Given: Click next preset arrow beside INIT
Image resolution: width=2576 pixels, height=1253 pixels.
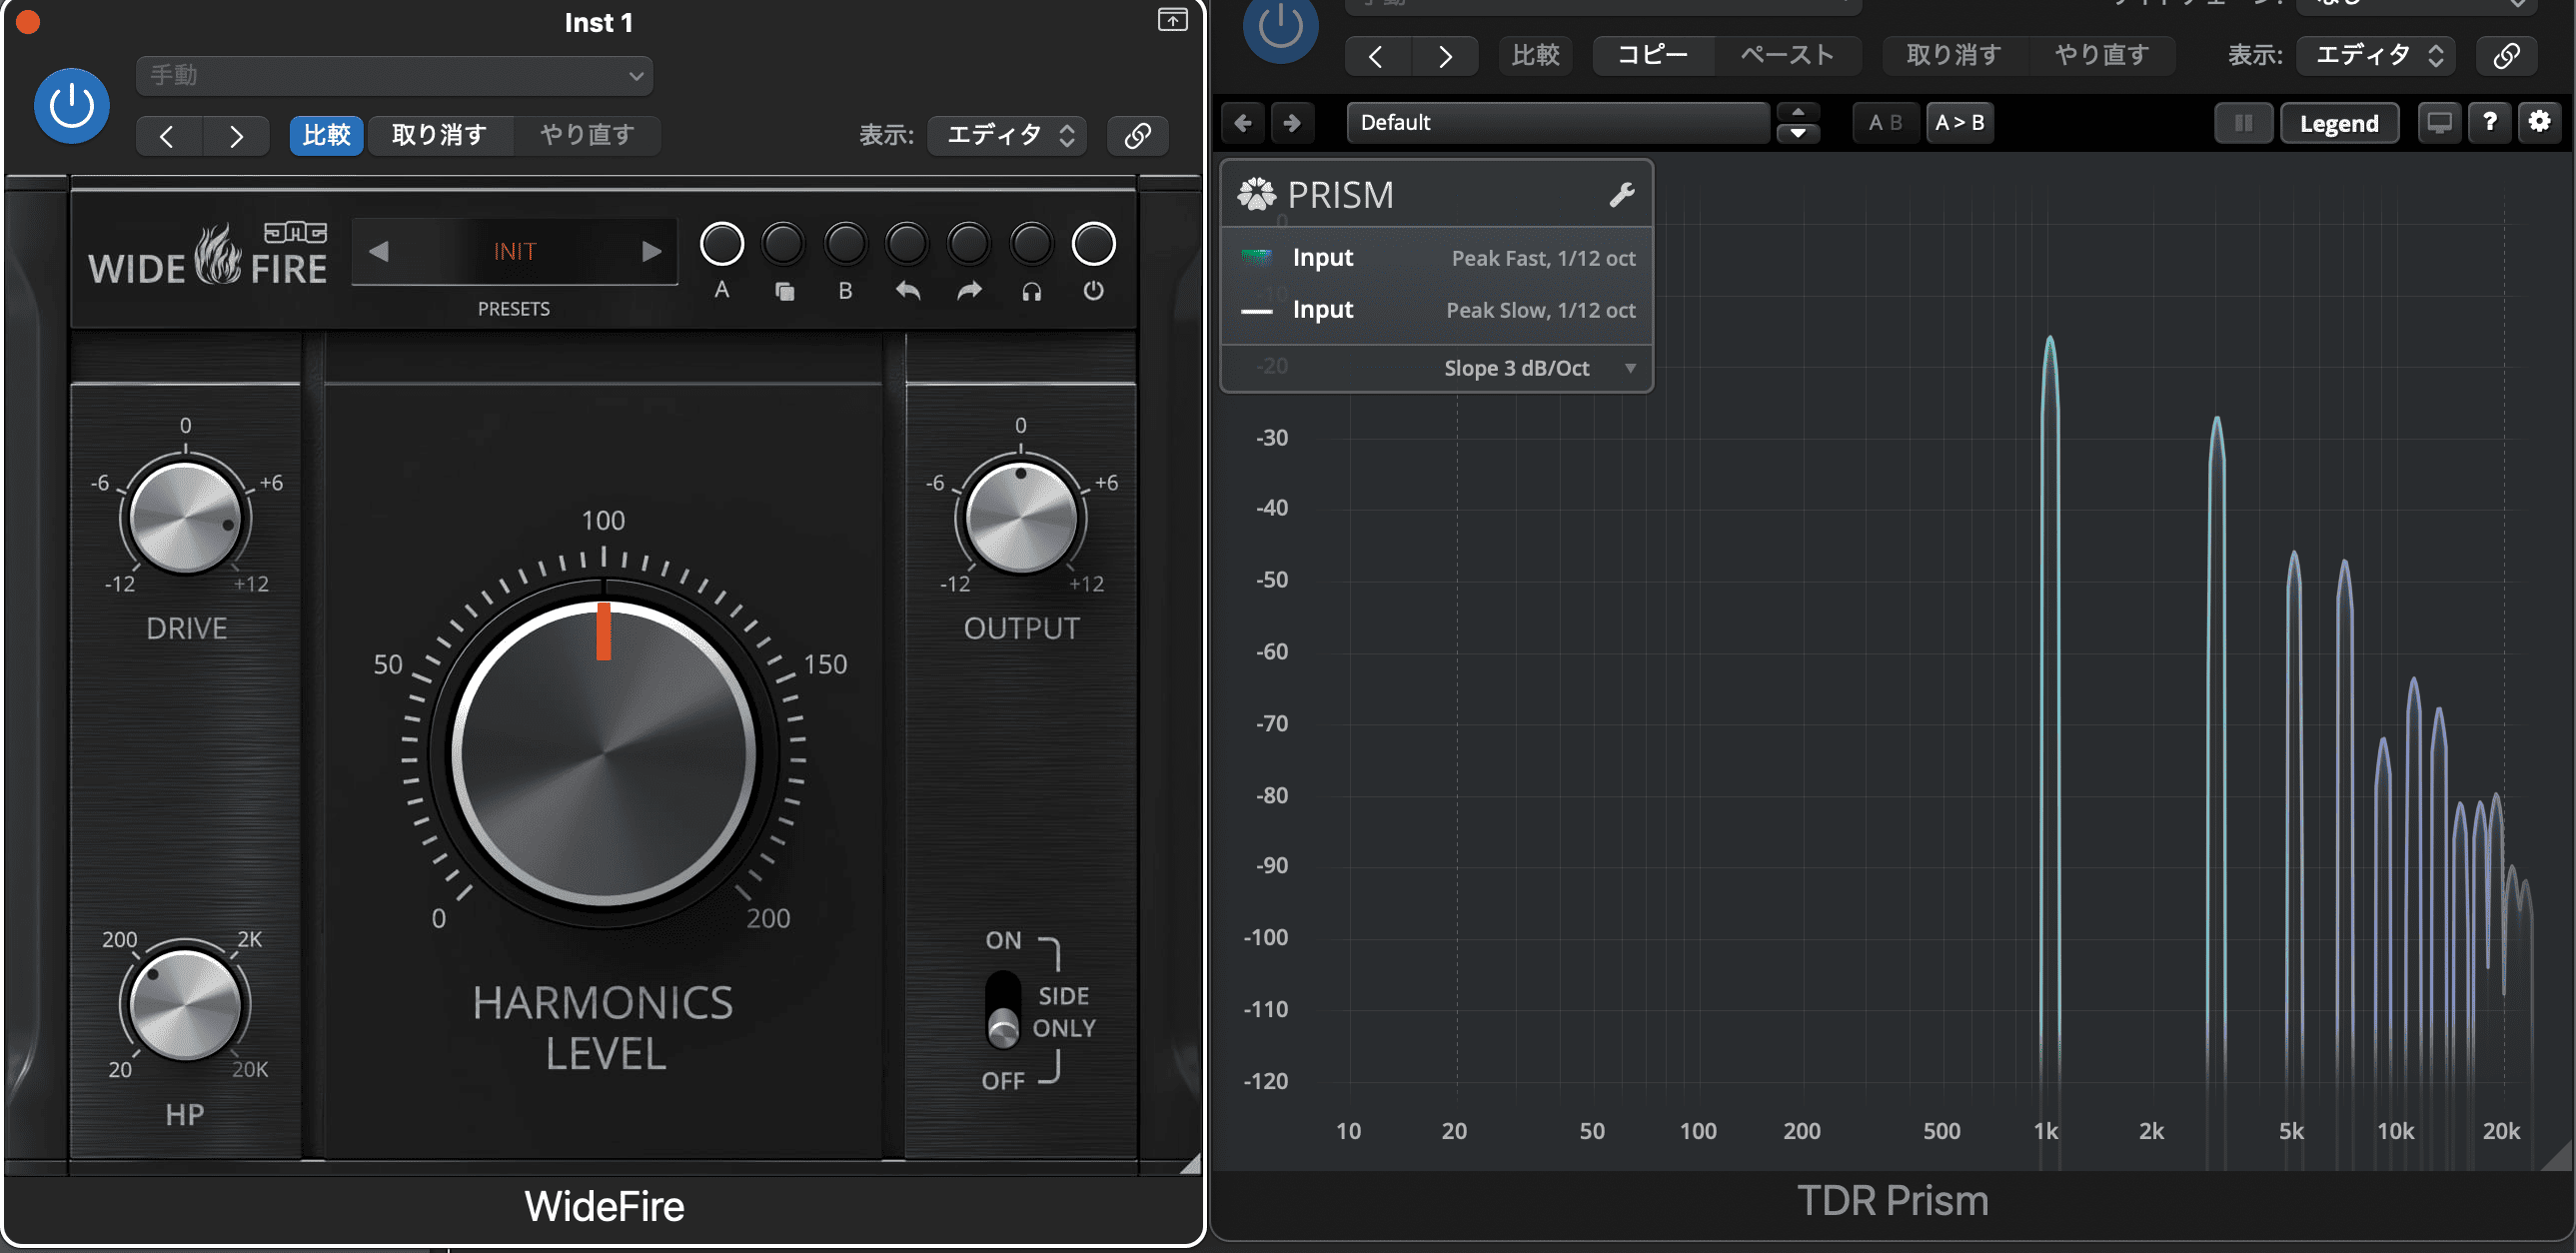Looking at the screenshot, I should (x=651, y=251).
